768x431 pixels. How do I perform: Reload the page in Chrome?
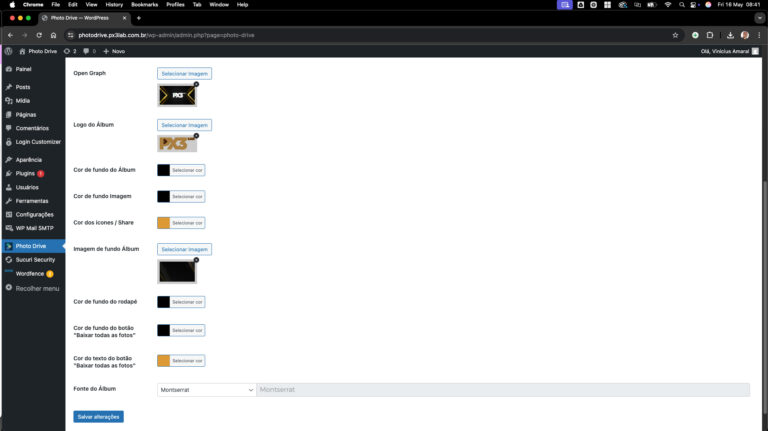tap(39, 35)
